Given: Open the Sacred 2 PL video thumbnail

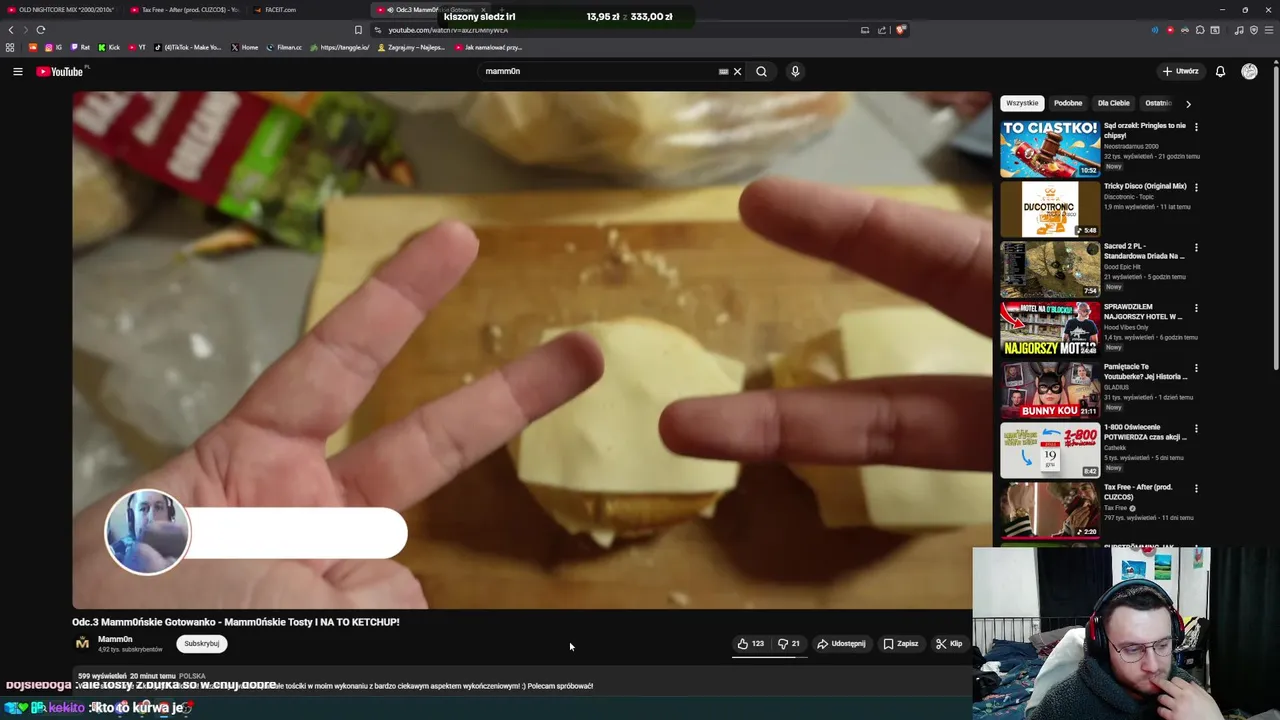Looking at the screenshot, I should tap(1049, 269).
